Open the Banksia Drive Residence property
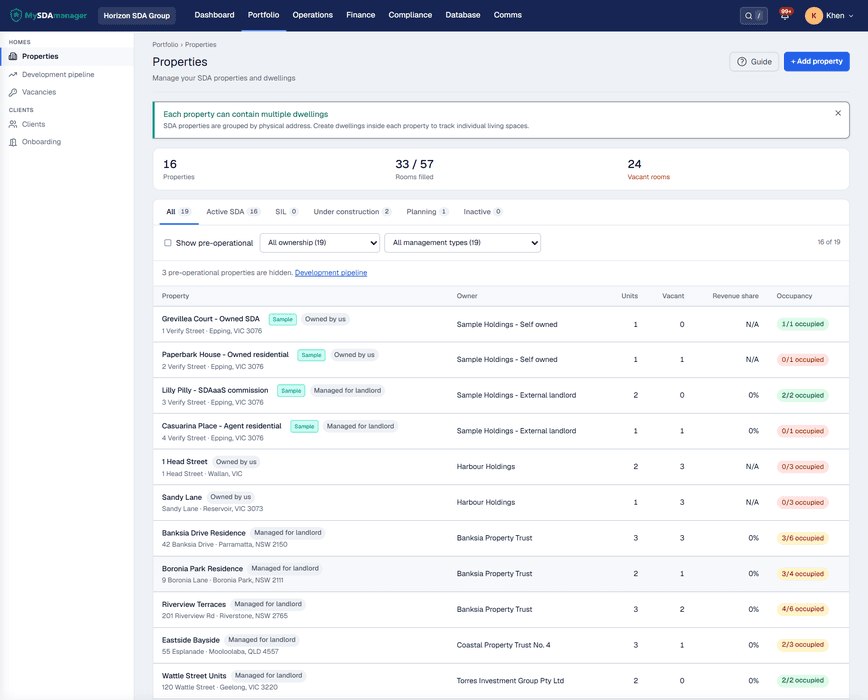This screenshot has width=868, height=700. 204,533
